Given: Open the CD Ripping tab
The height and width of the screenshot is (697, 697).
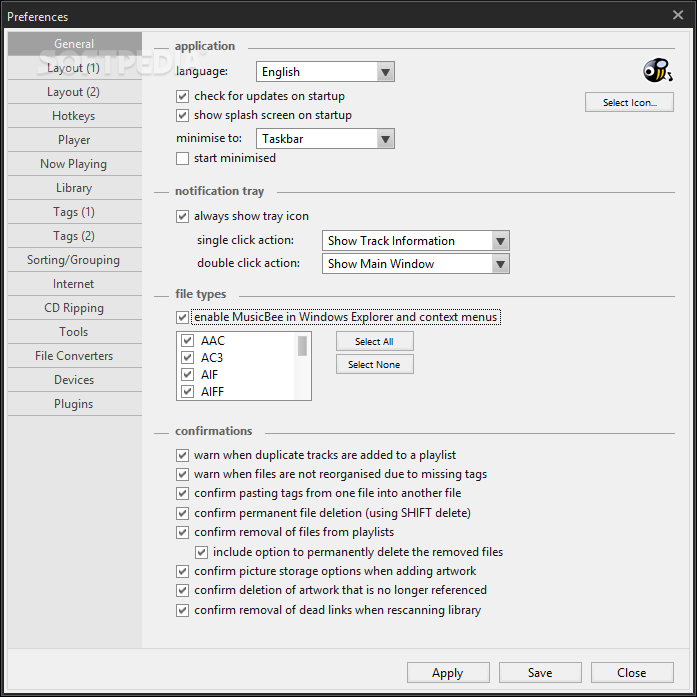Looking at the screenshot, I should (75, 308).
